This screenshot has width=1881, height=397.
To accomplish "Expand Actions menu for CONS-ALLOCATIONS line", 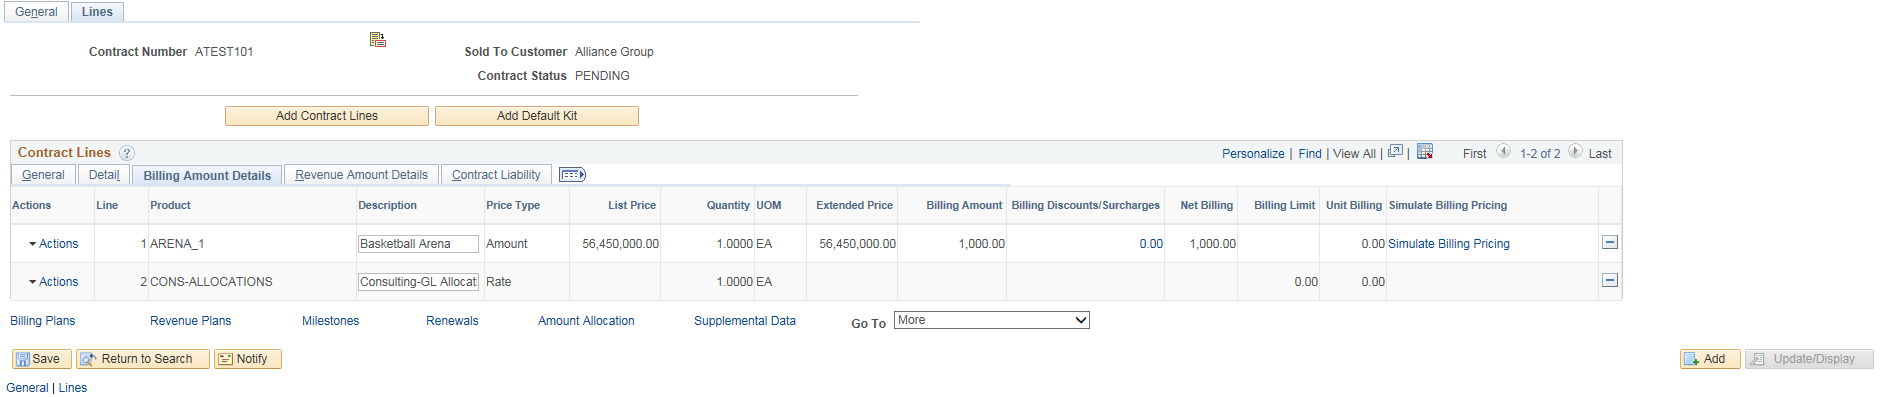I will 53,282.
